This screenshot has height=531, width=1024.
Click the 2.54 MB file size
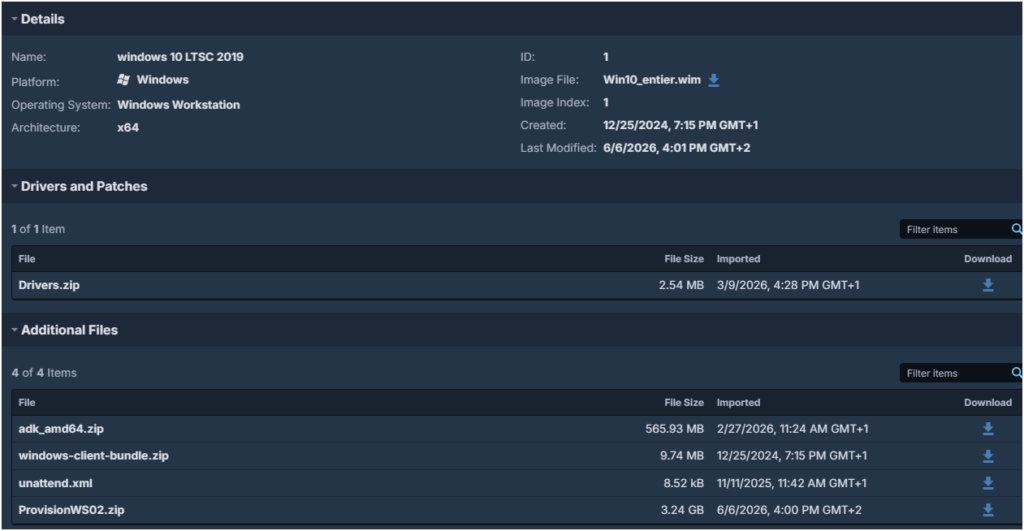(681, 285)
